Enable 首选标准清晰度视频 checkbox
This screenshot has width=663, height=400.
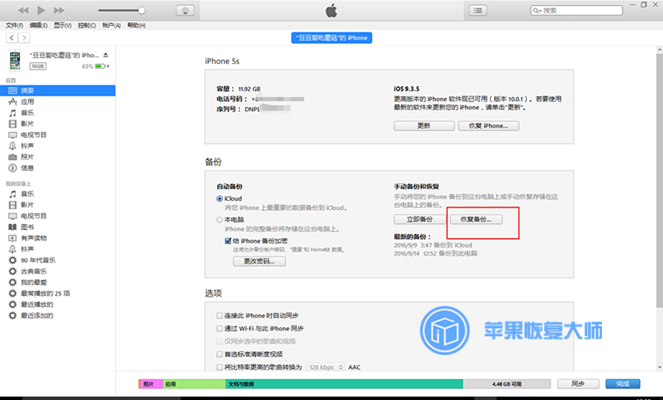tap(219, 354)
